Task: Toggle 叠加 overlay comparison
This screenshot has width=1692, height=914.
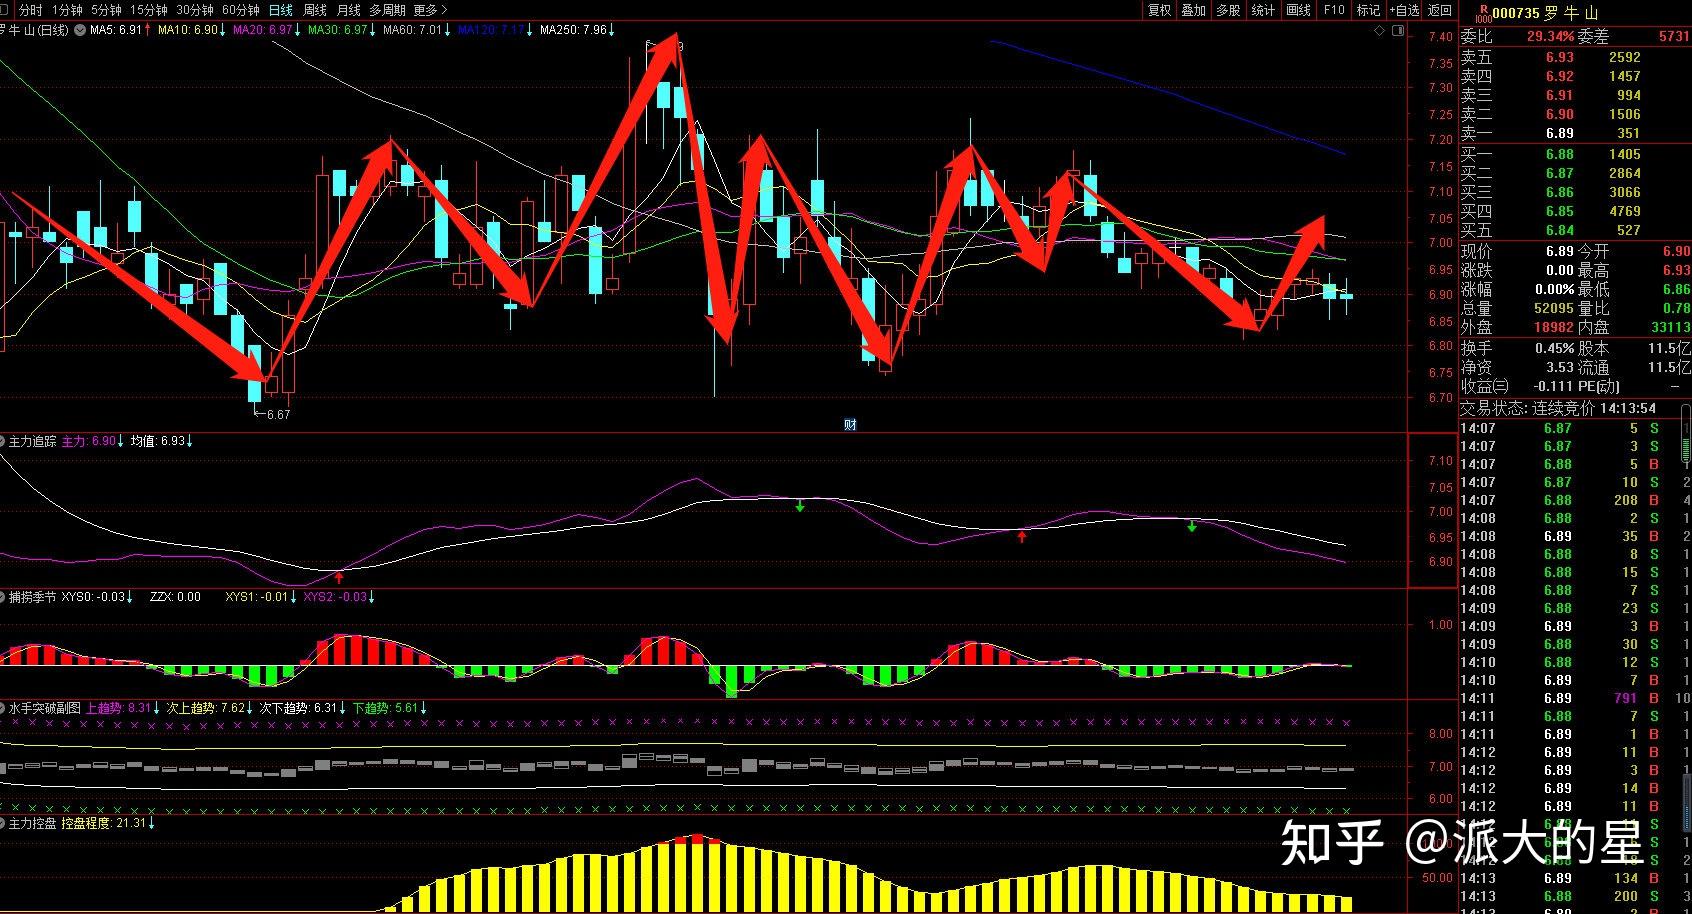Action: coord(1193,10)
